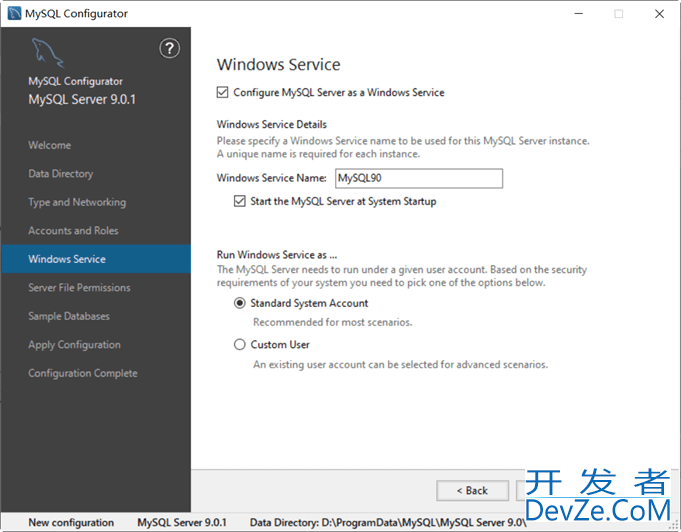Switch to the Type and Networking step
The width and height of the screenshot is (681, 532).
click(77, 202)
